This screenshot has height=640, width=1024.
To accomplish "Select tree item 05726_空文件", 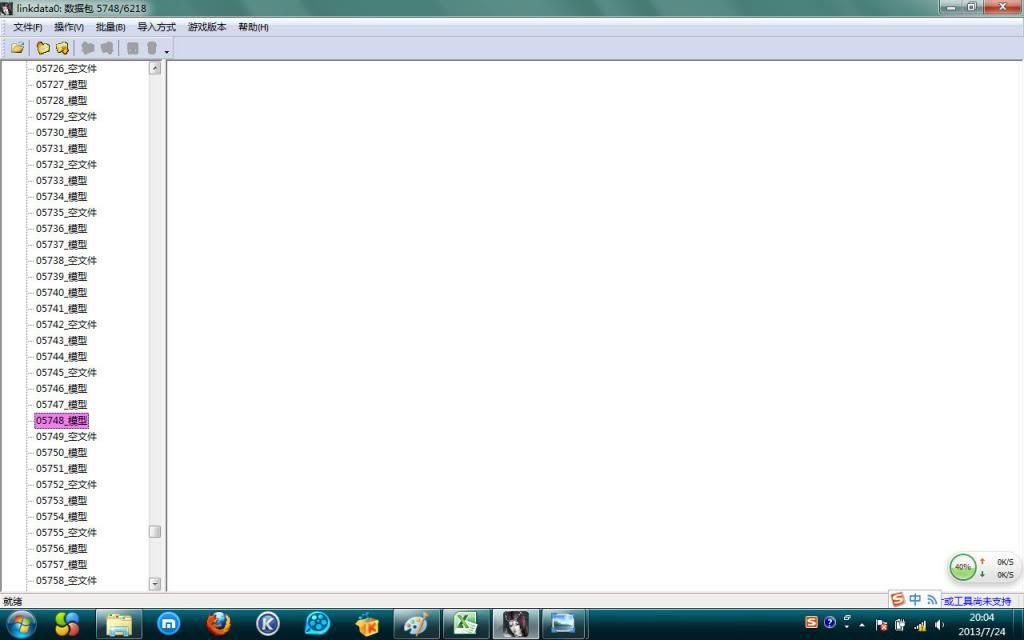I will [x=66, y=69].
